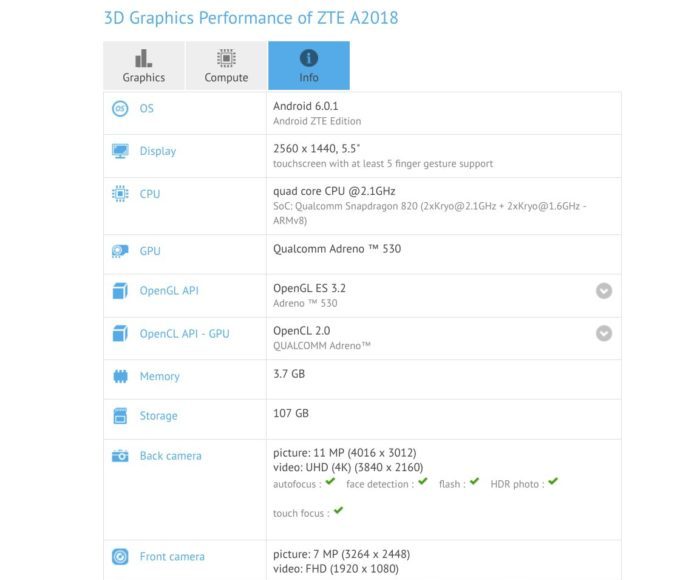Viewport: 680px width, 580px height.
Task: Click the touch focus green checkmark
Action: (x=339, y=510)
